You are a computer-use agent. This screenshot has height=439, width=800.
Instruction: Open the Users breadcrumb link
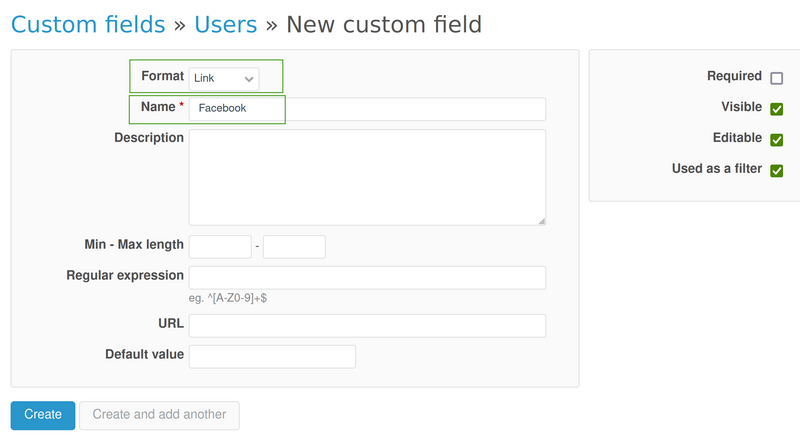coord(225,23)
